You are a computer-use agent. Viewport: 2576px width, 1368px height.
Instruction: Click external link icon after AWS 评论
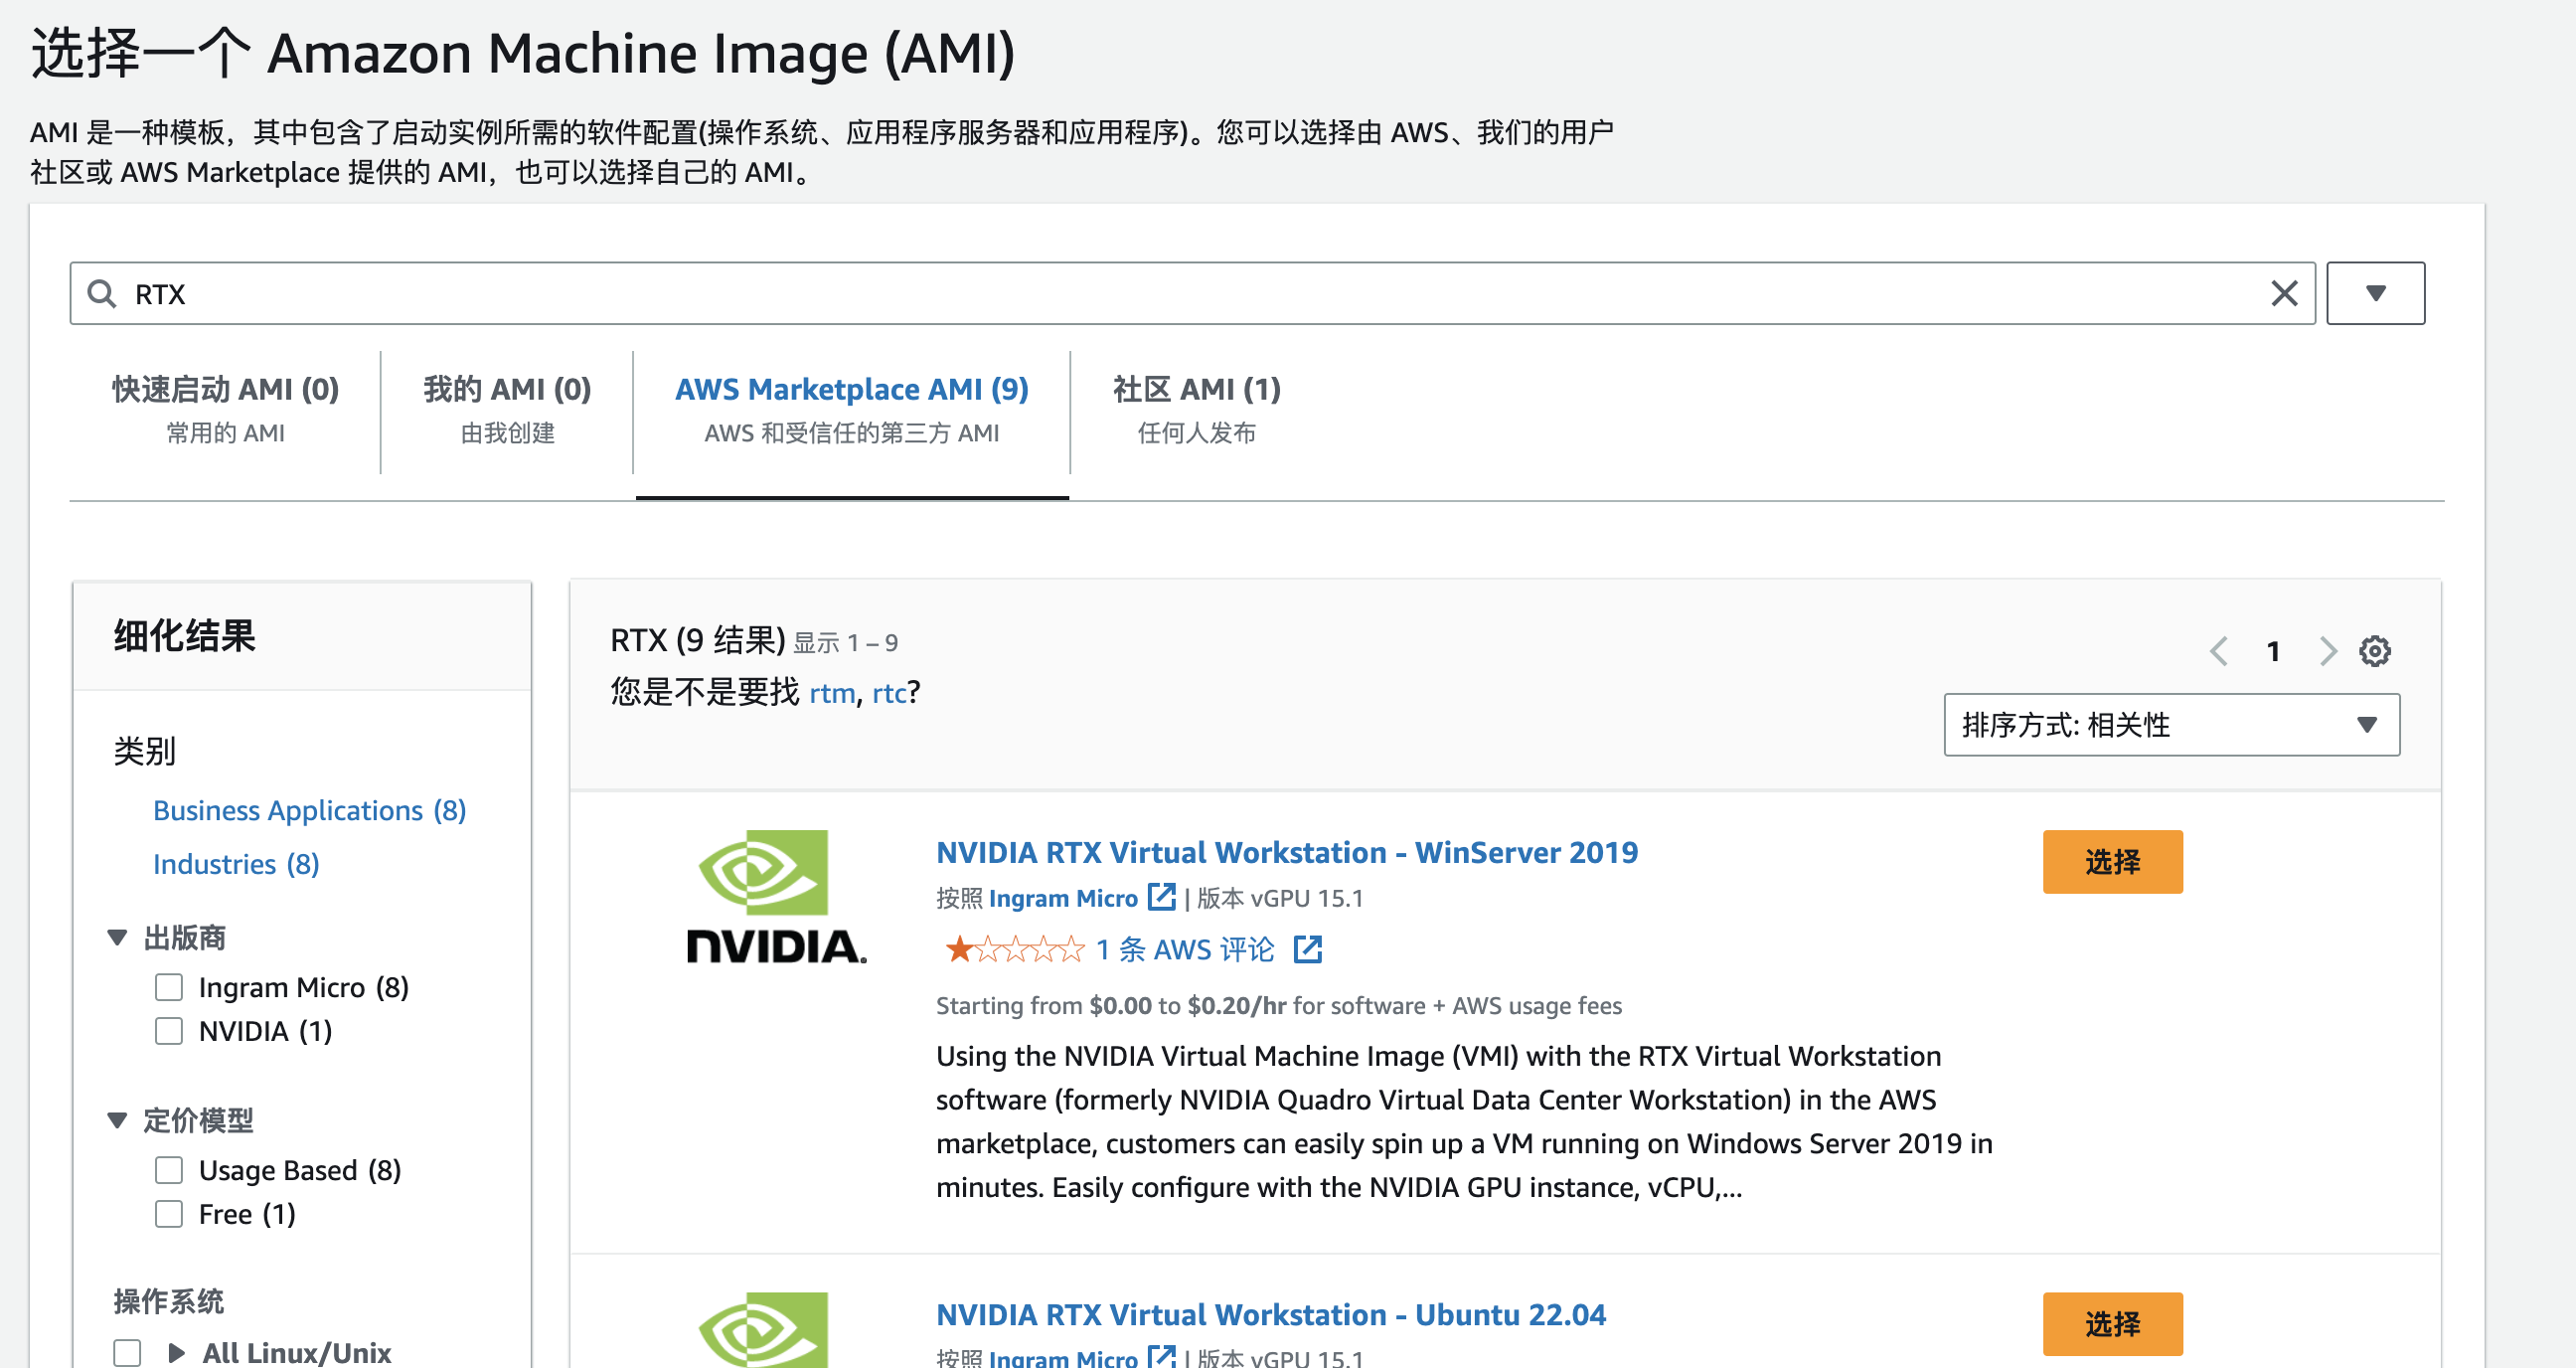tap(1307, 949)
